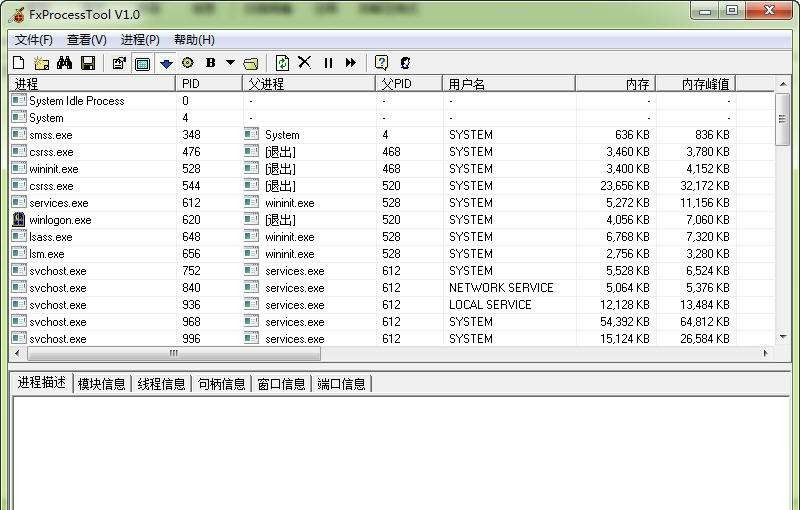Sort by the 父进程 column header

(x=309, y=84)
